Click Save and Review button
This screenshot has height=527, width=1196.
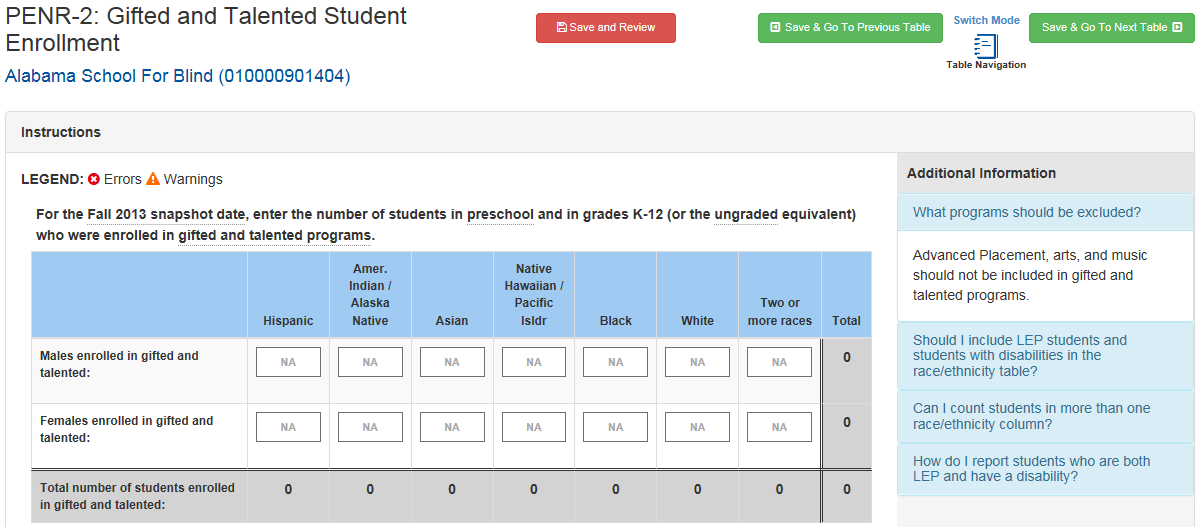606,28
